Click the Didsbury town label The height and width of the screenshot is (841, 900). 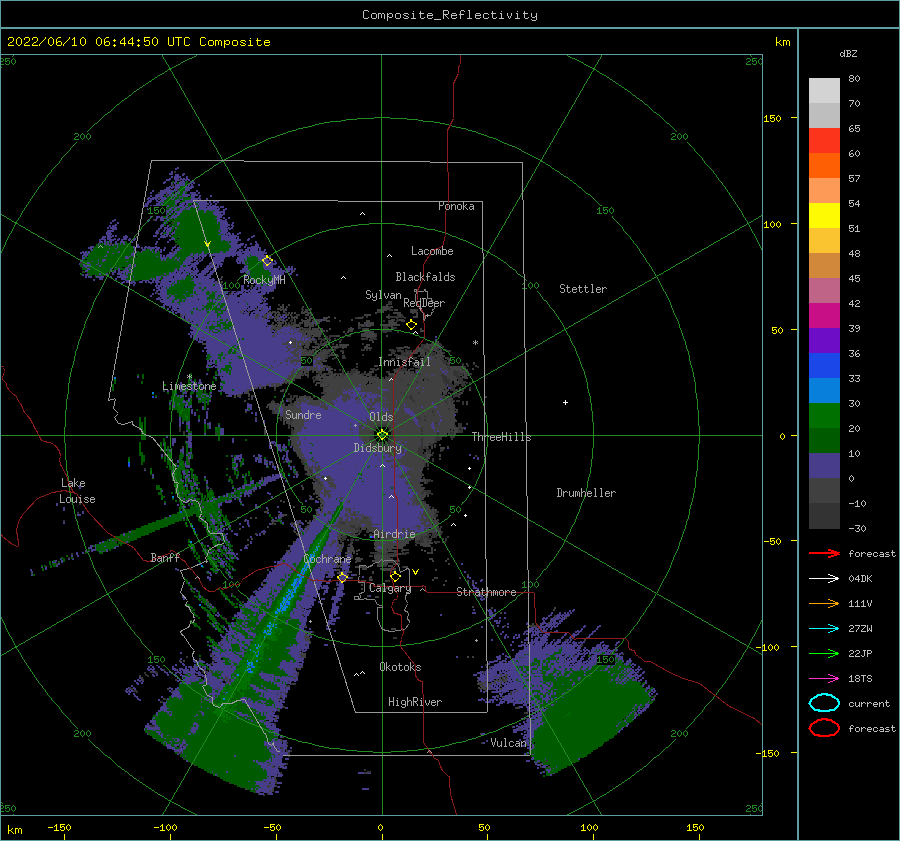(378, 448)
